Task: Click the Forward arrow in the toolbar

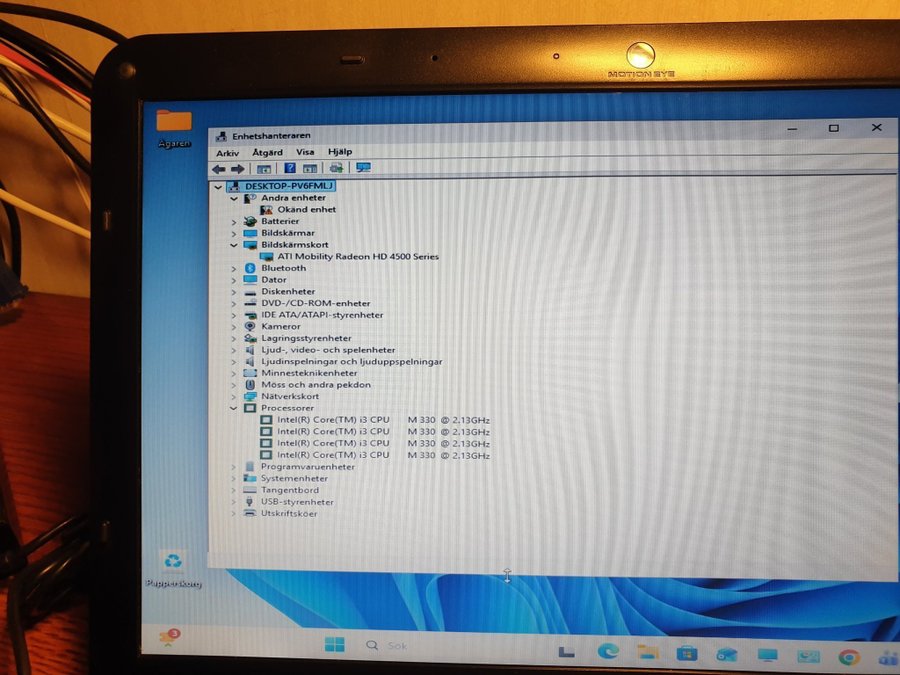Action: [237, 169]
